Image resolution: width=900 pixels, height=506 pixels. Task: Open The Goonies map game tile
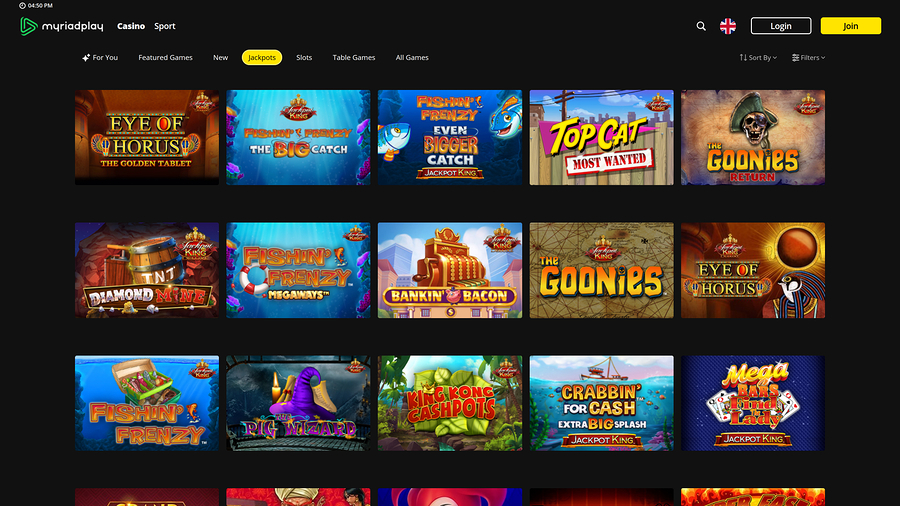tap(602, 270)
